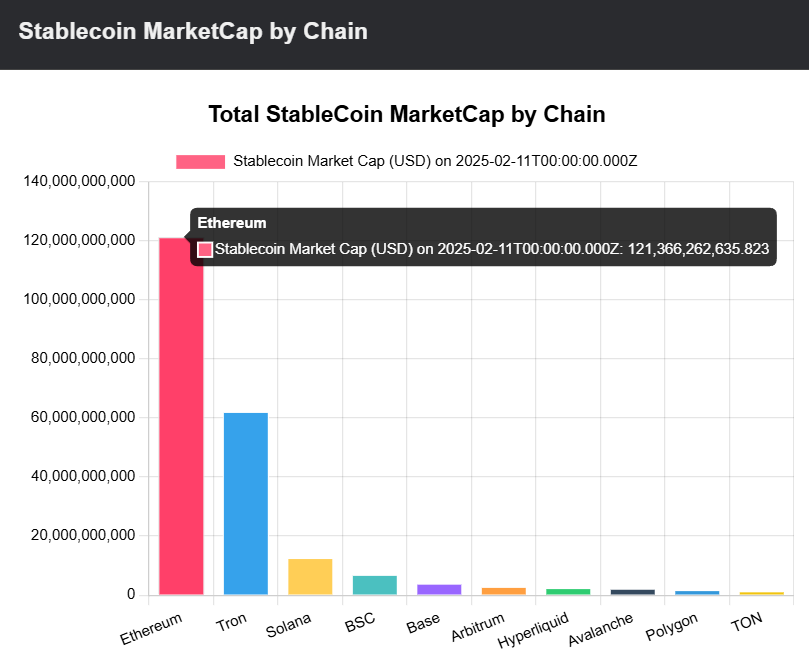Select the small Polygon bar
Image resolution: width=809 pixels, height=670 pixels.
pyautogui.click(x=697, y=593)
